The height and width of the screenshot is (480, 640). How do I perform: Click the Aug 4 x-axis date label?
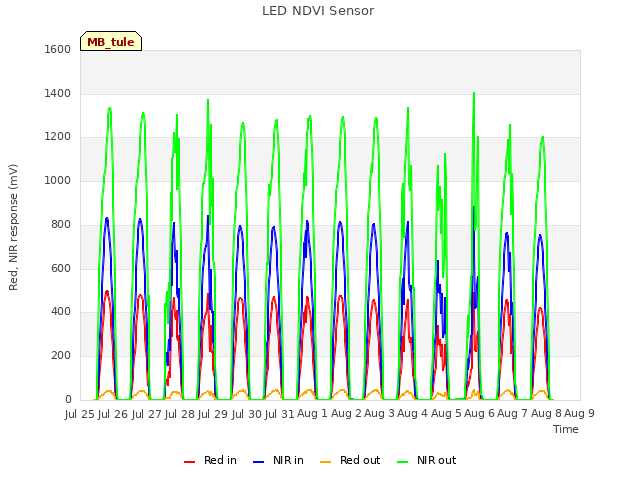coord(412,413)
